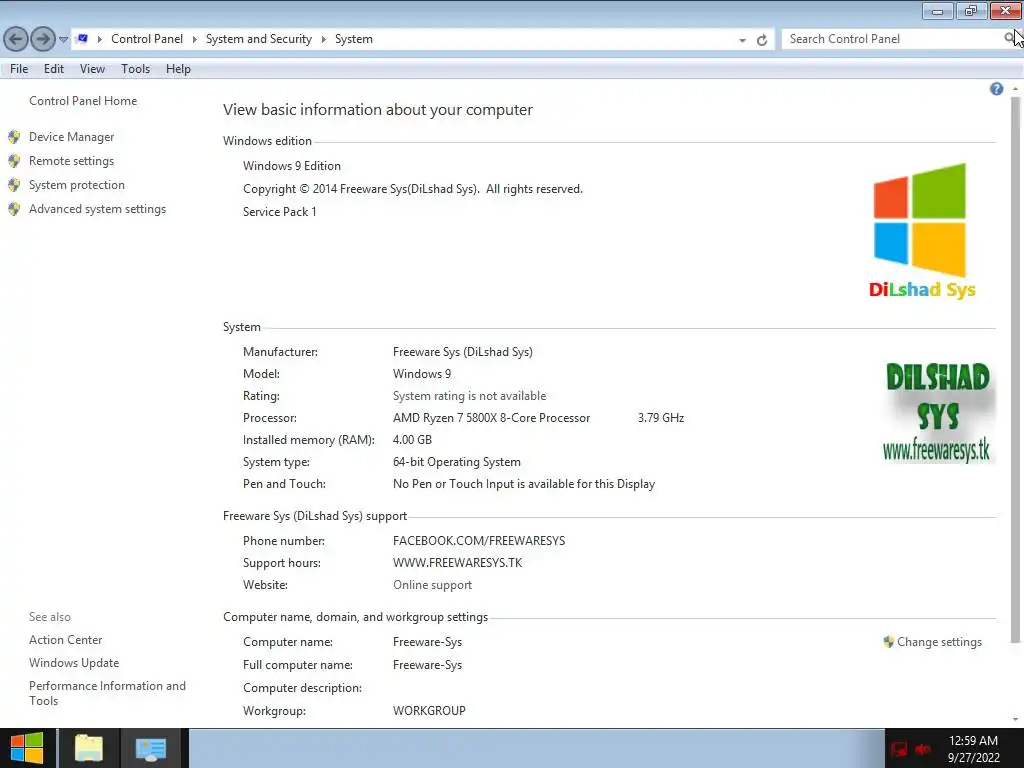Viewport: 1024px width, 768px height.
Task: Click the WORKGROUP value
Action: coord(429,711)
